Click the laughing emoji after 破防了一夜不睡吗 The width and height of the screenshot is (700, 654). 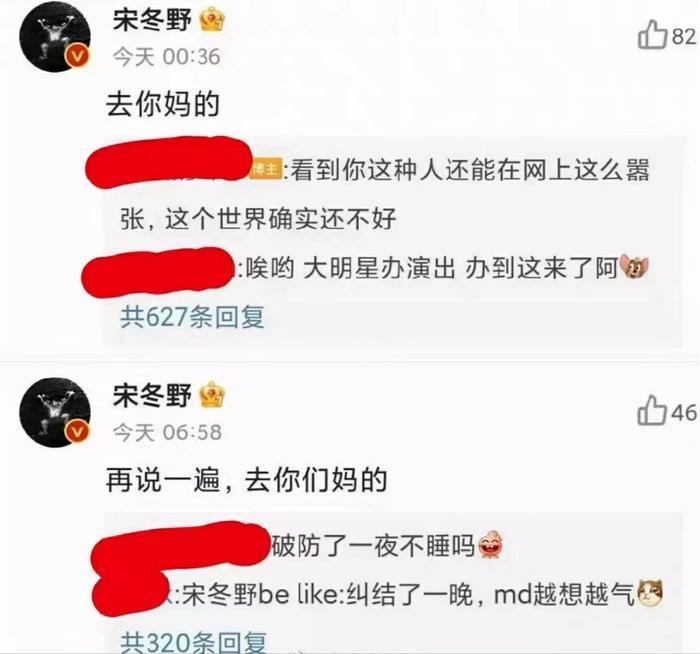(x=491, y=544)
